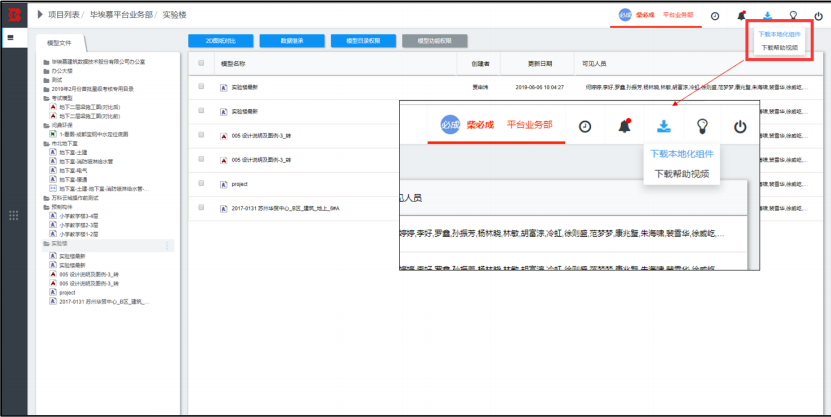This screenshot has height=417, width=831.
Task: Click file icon of 小学教学楼3-4层 tree item
Action: [53, 216]
